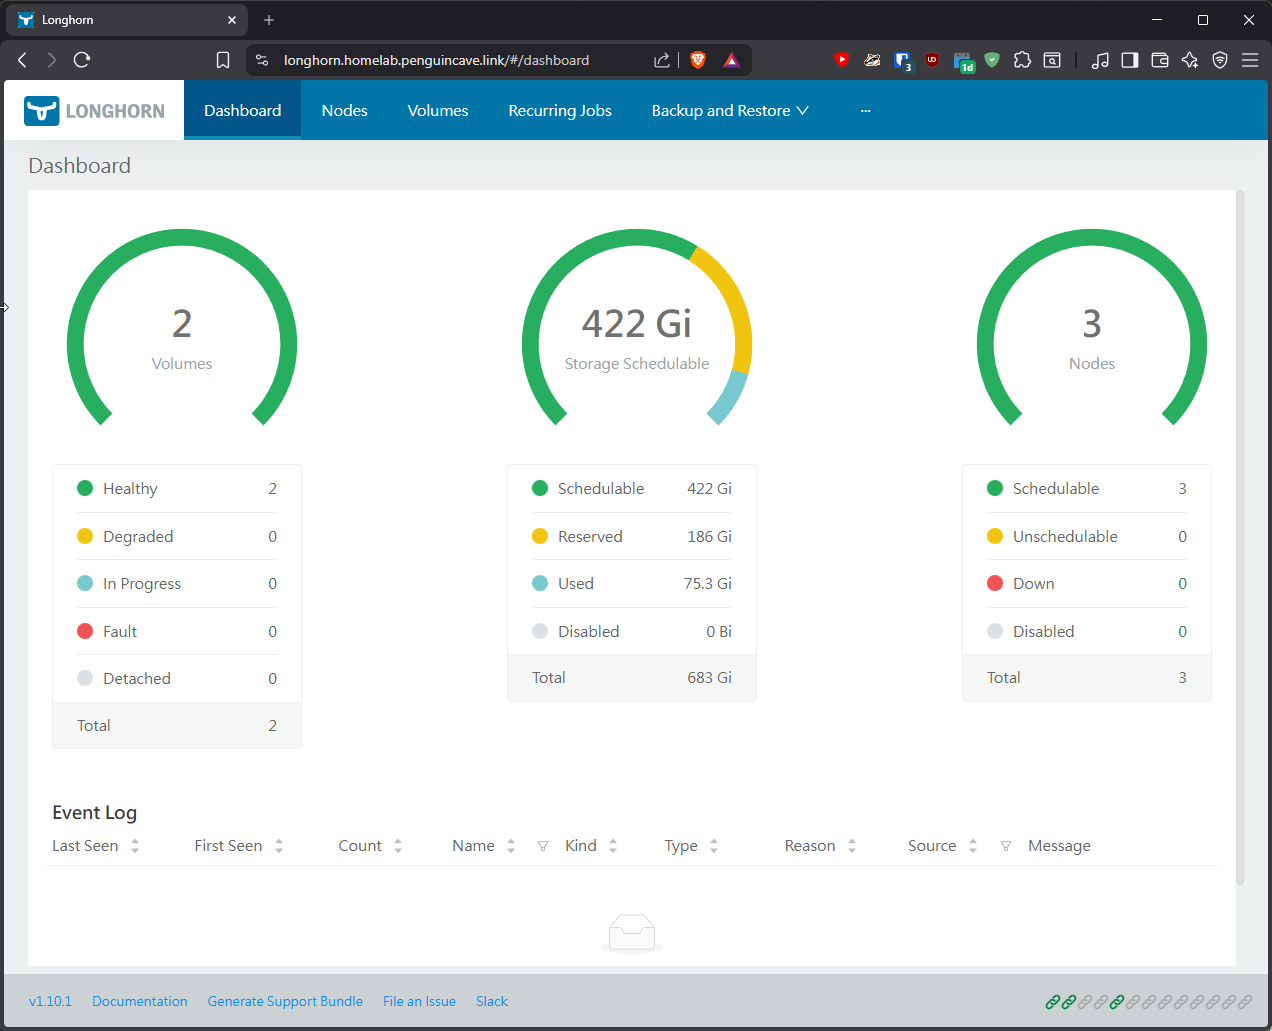Click the Longhorn logo icon
The width and height of the screenshot is (1272, 1031).
pos(41,110)
